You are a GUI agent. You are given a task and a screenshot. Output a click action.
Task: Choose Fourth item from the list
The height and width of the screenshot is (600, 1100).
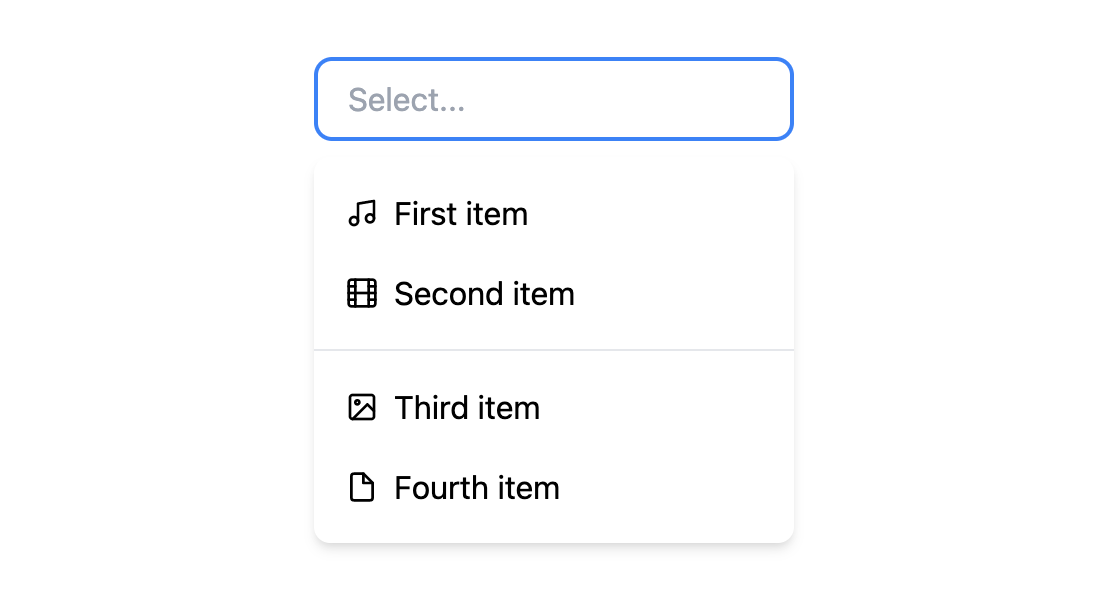click(x=476, y=487)
